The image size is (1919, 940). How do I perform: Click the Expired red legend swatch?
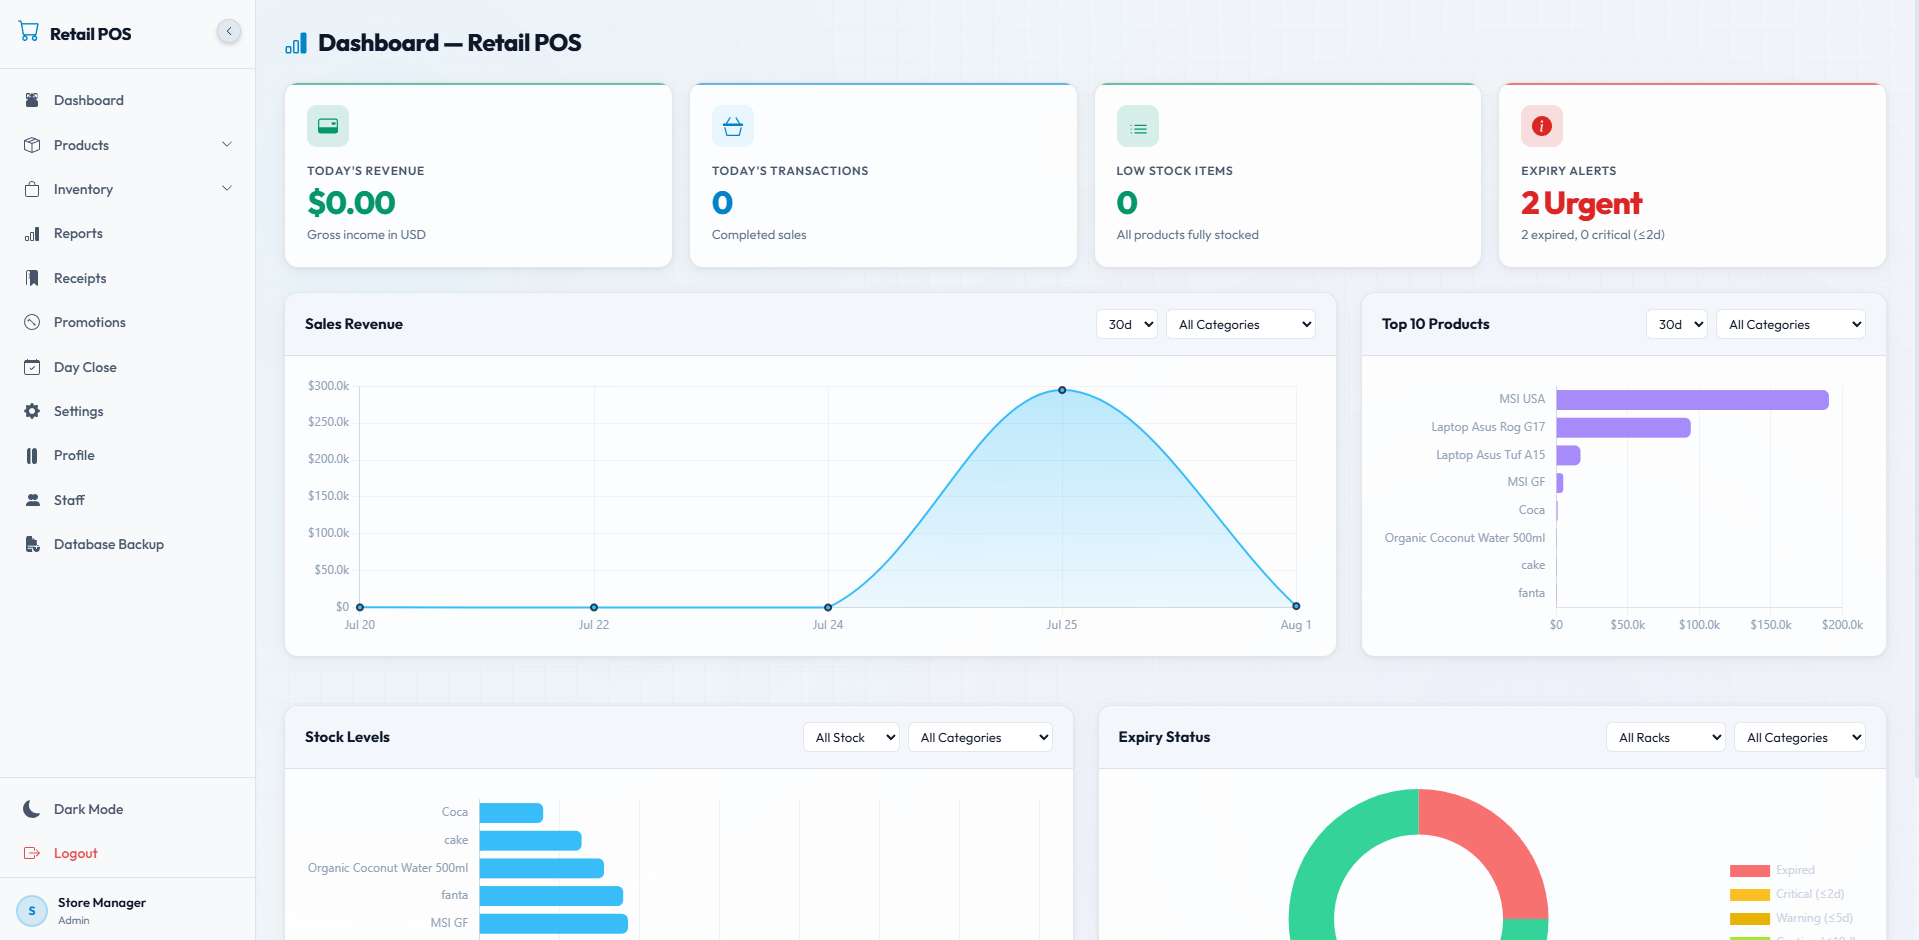pos(1750,870)
